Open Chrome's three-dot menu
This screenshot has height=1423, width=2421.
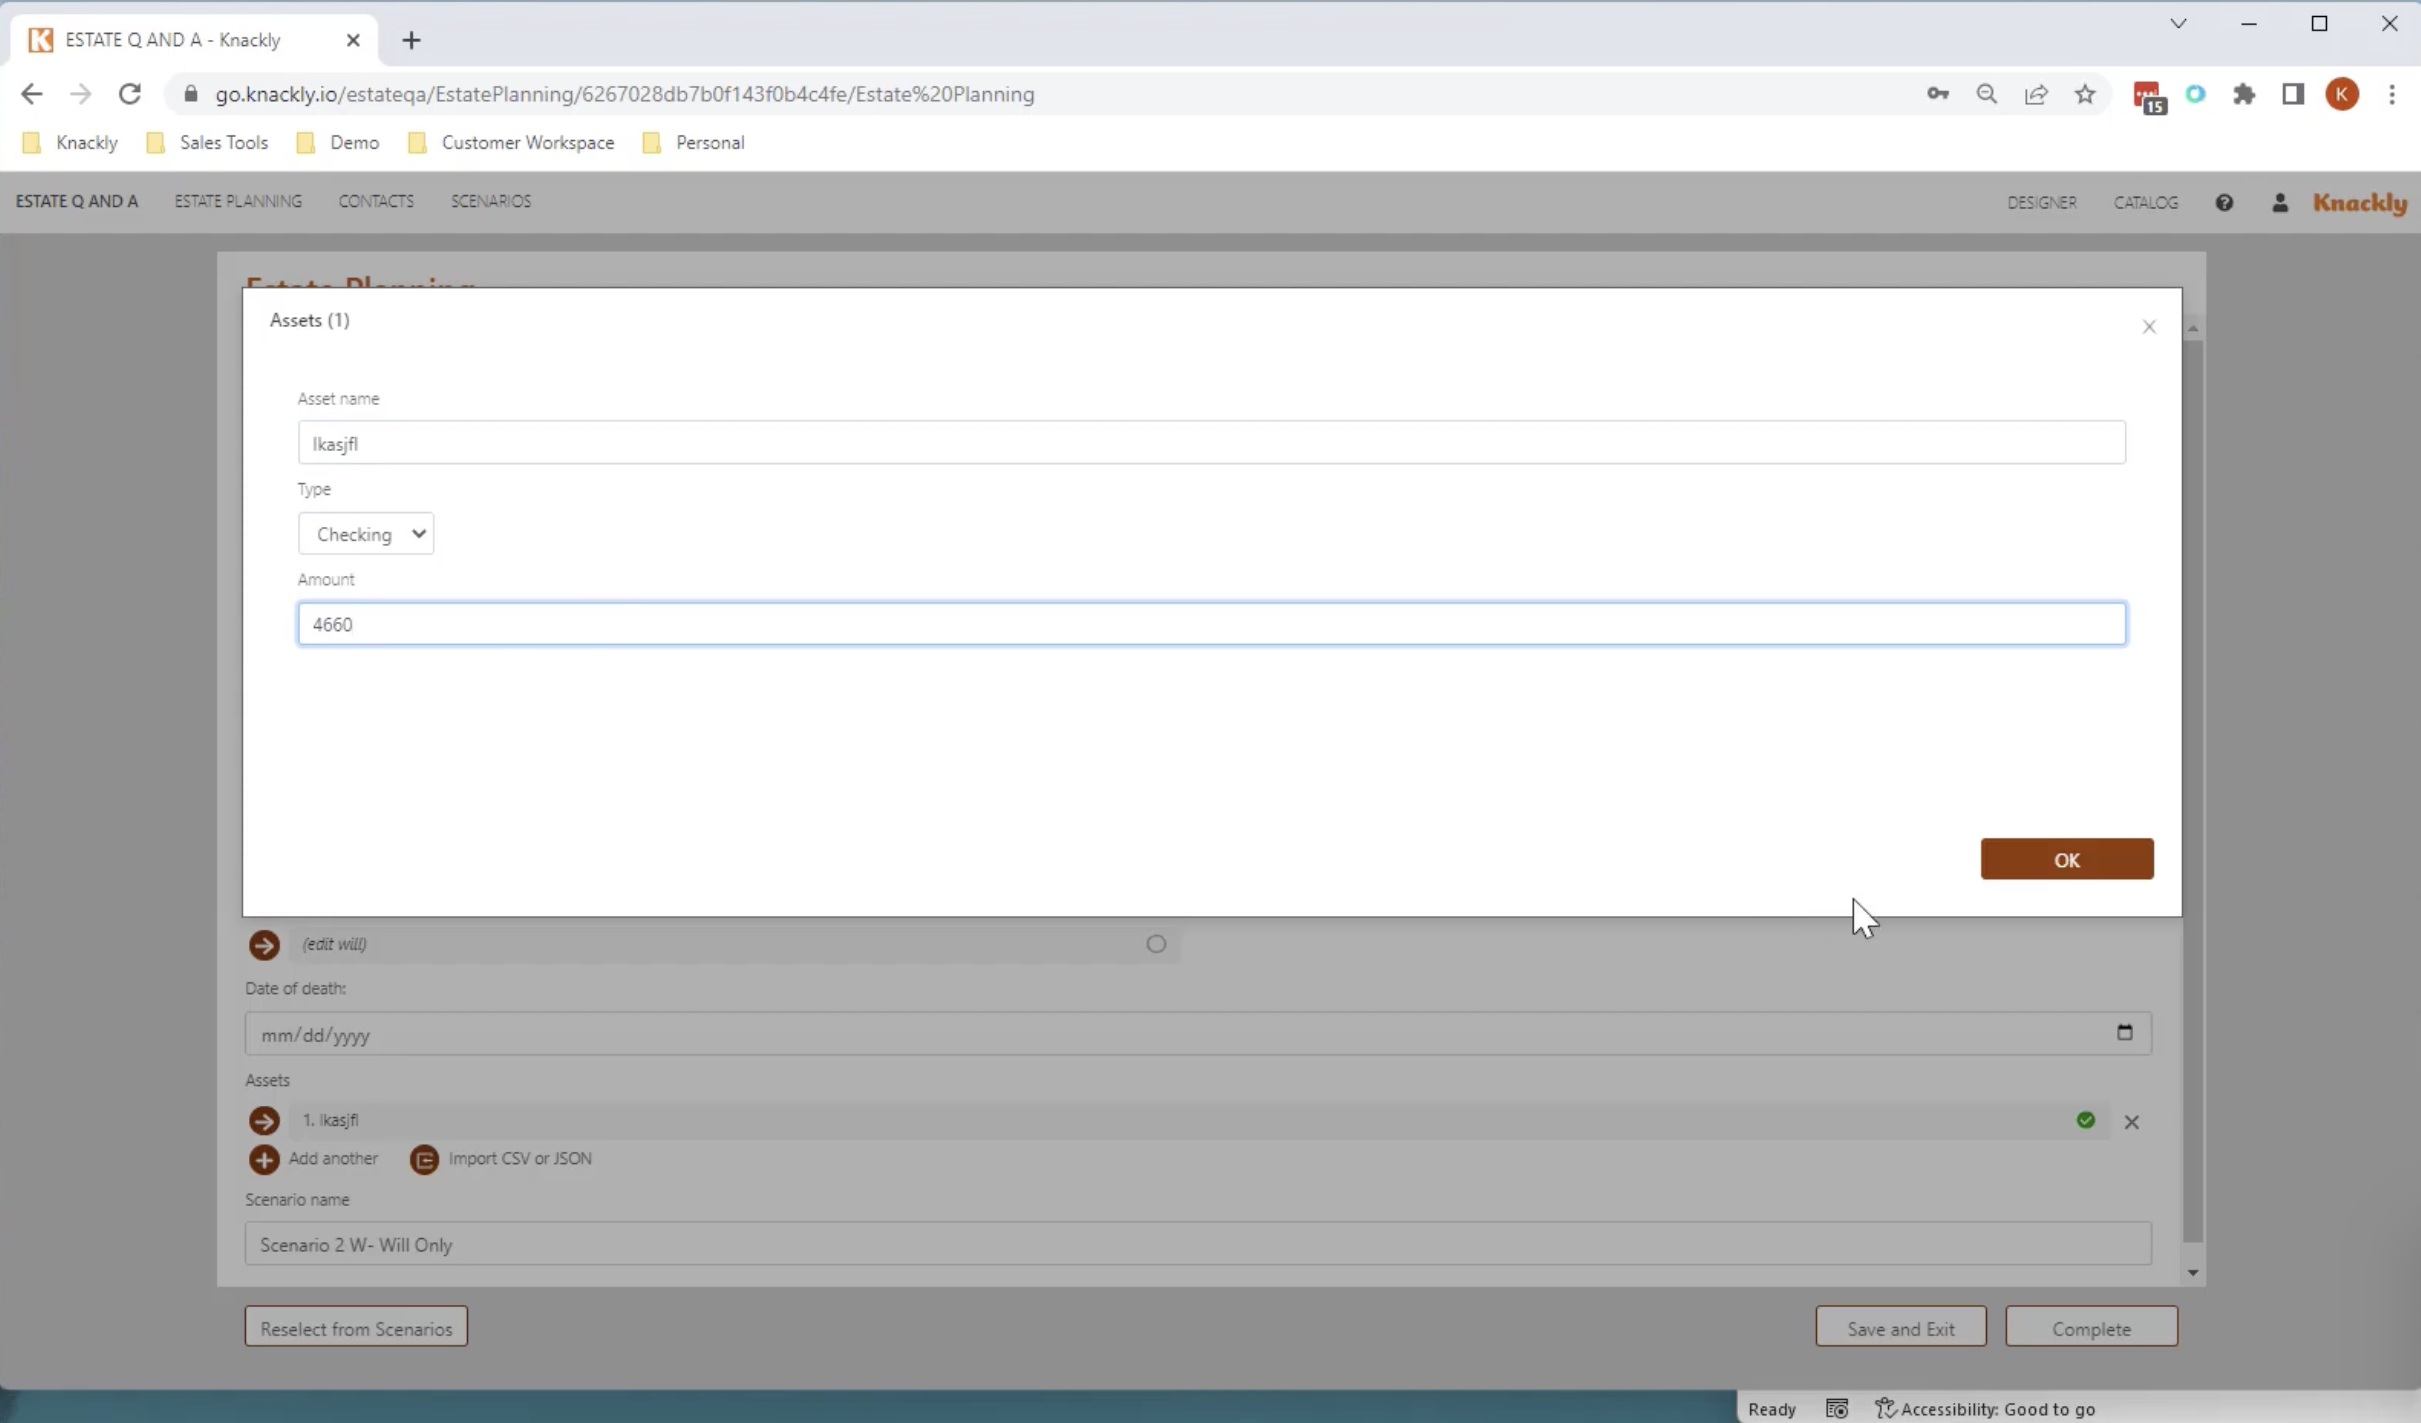2393,93
